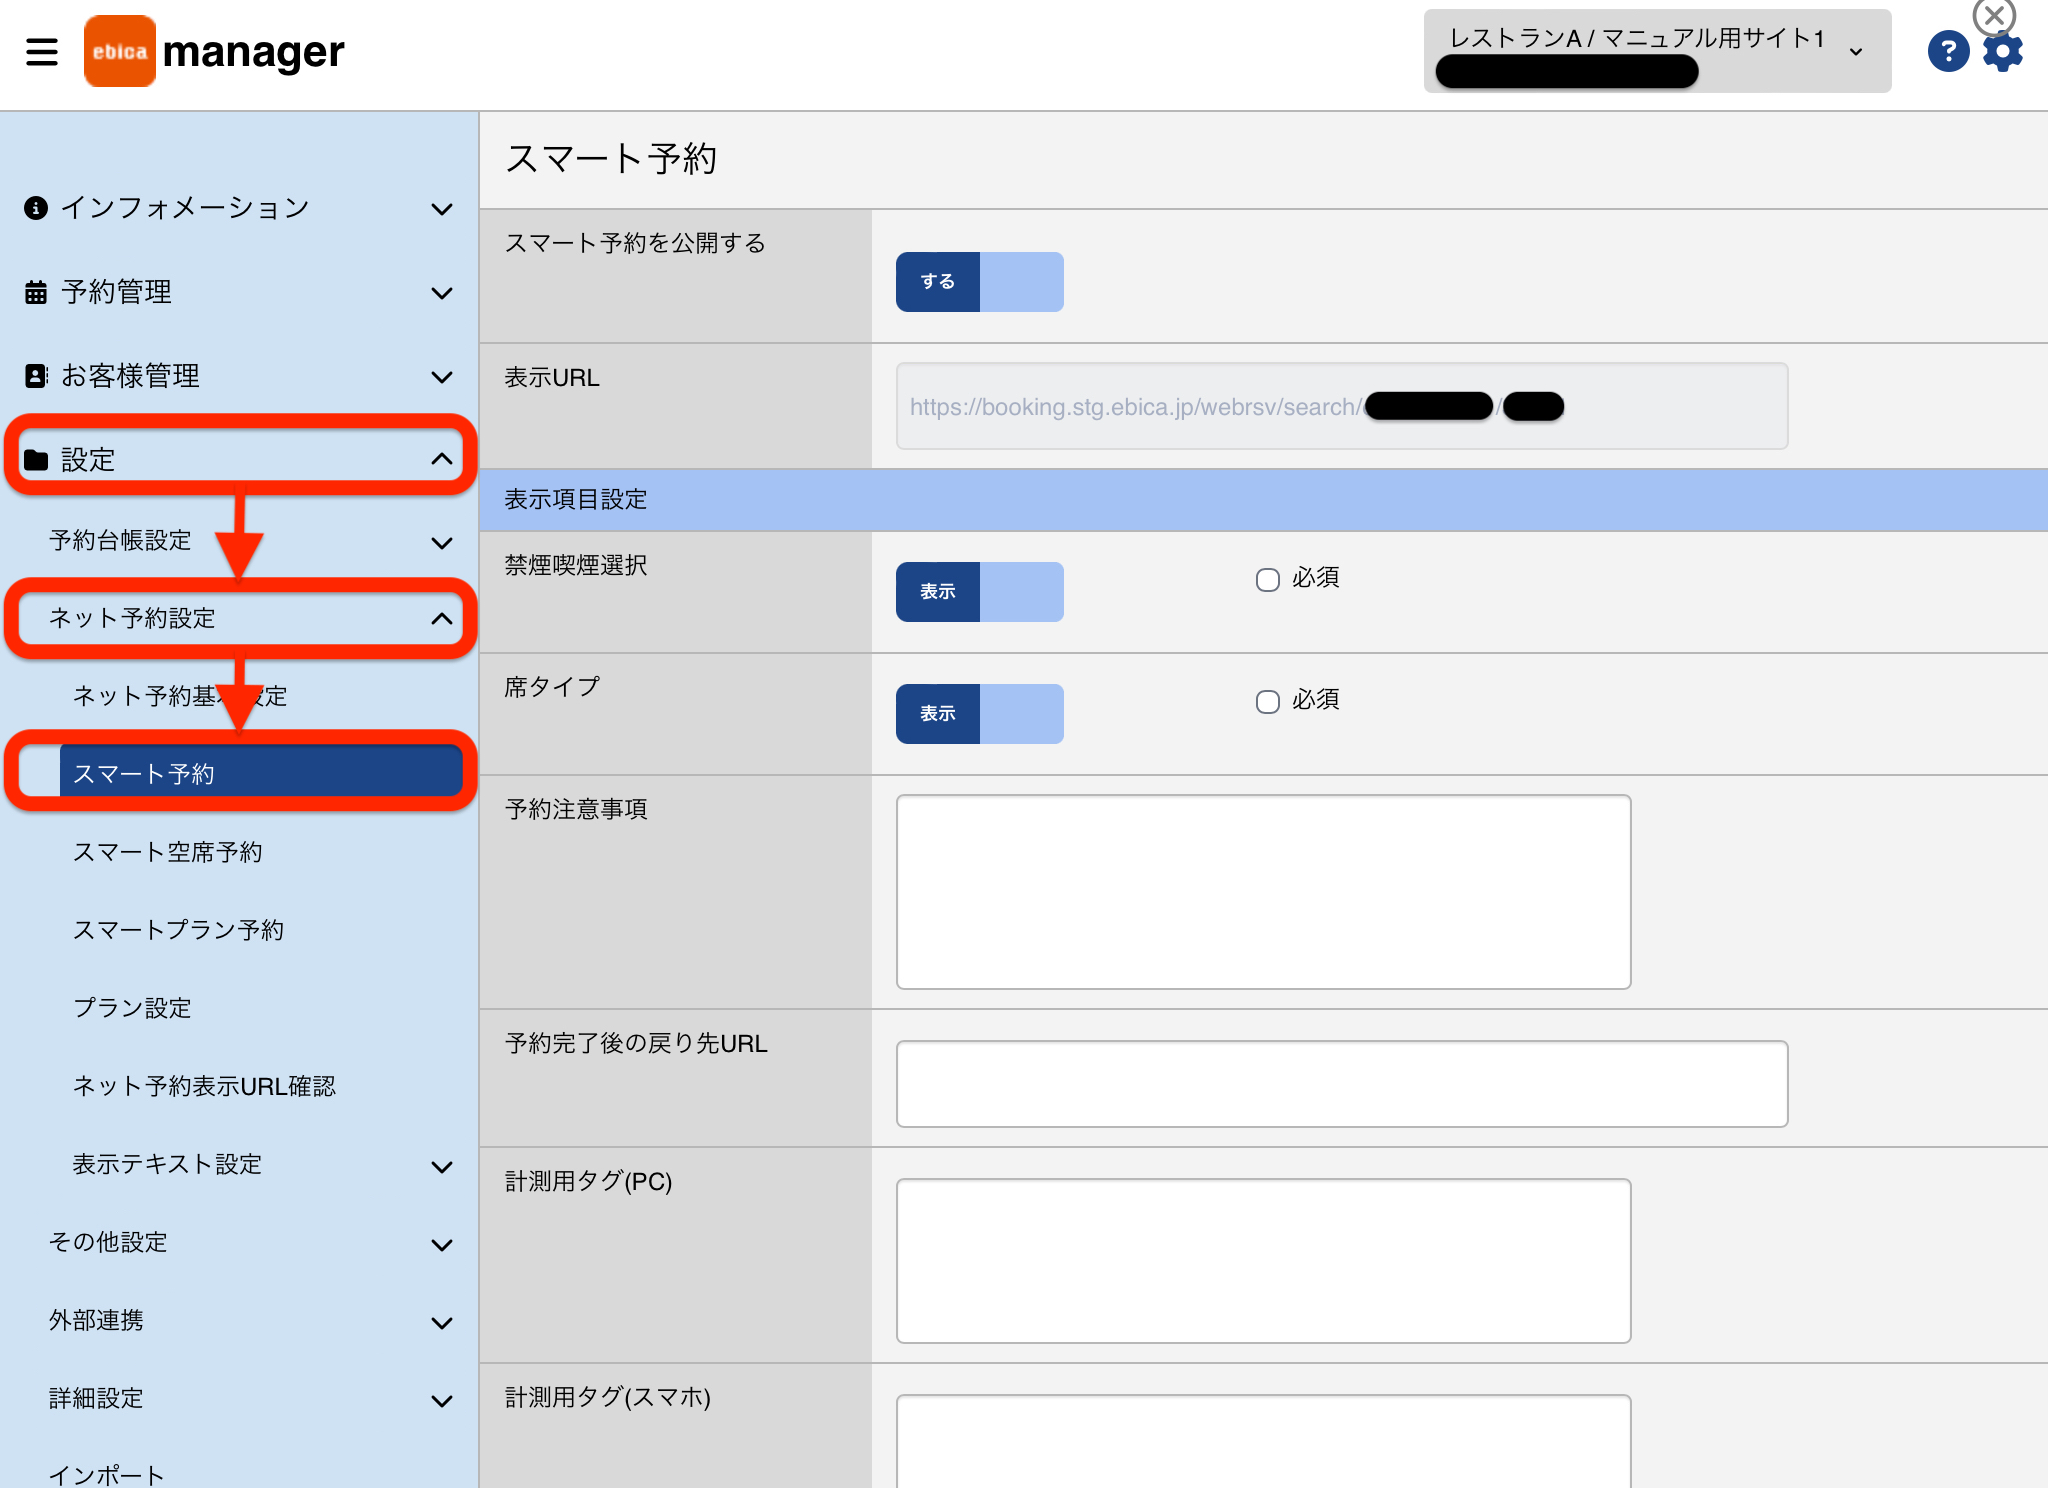Image resolution: width=2048 pixels, height=1488 pixels.
Task: Open the blue help question mark icon
Action: click(x=1948, y=51)
